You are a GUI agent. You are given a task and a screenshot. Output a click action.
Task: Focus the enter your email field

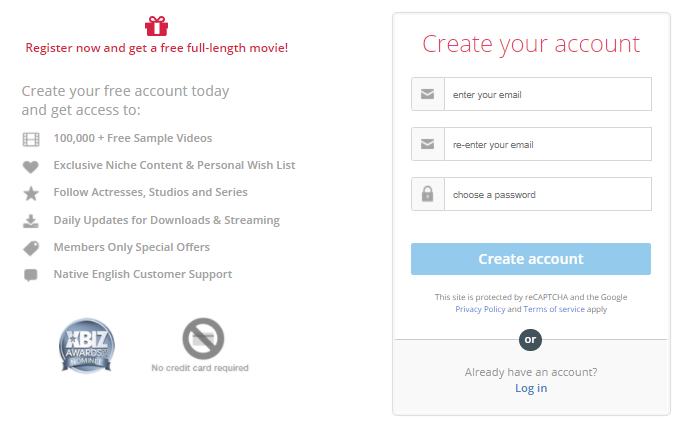tap(547, 94)
